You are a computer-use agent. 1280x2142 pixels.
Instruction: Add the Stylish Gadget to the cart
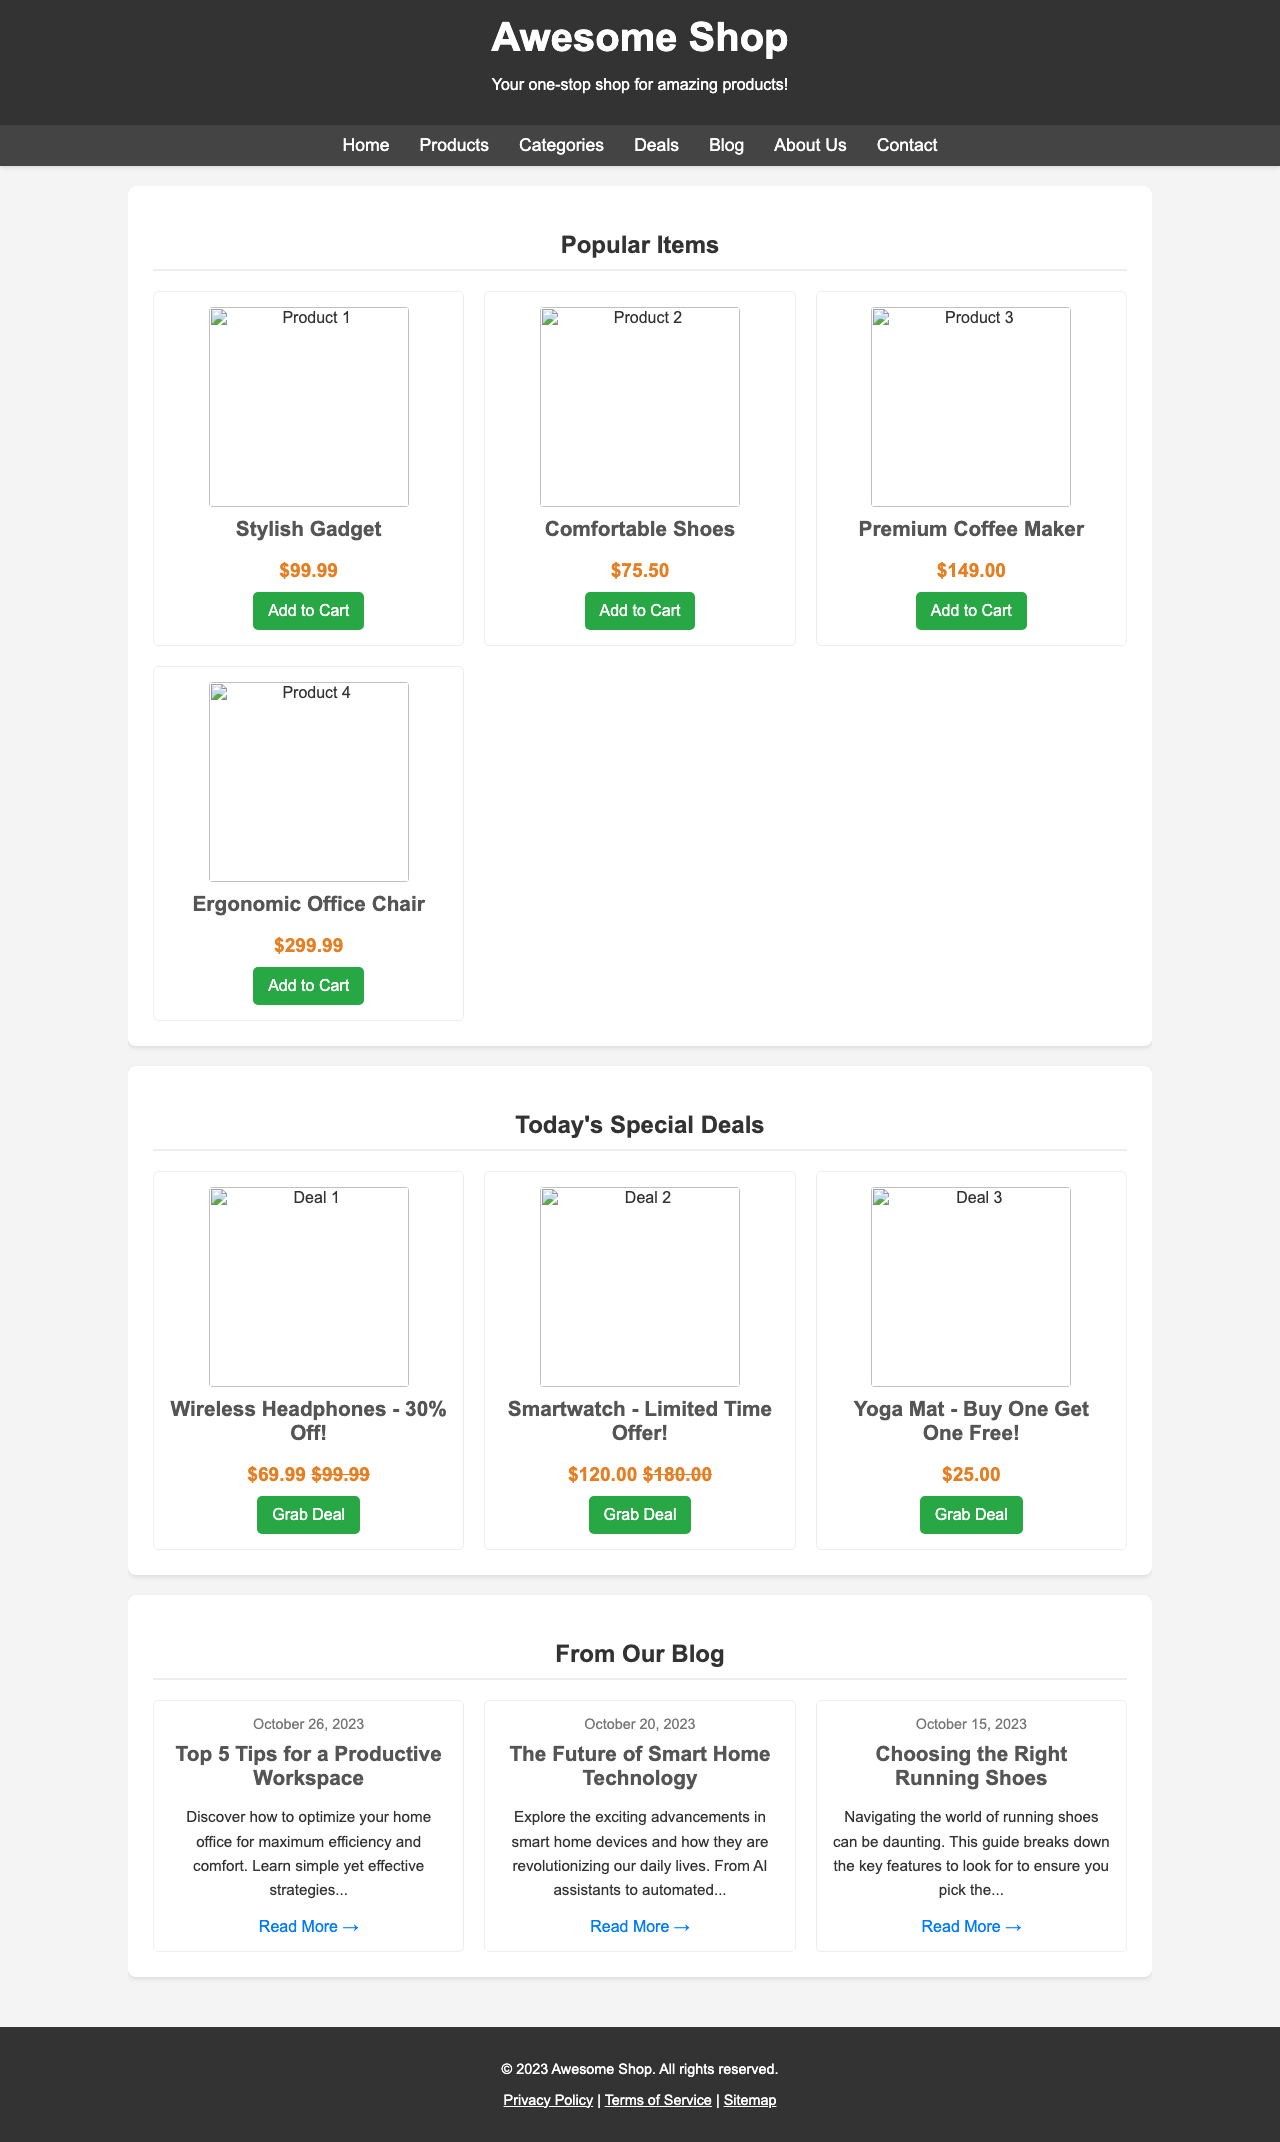coord(307,610)
